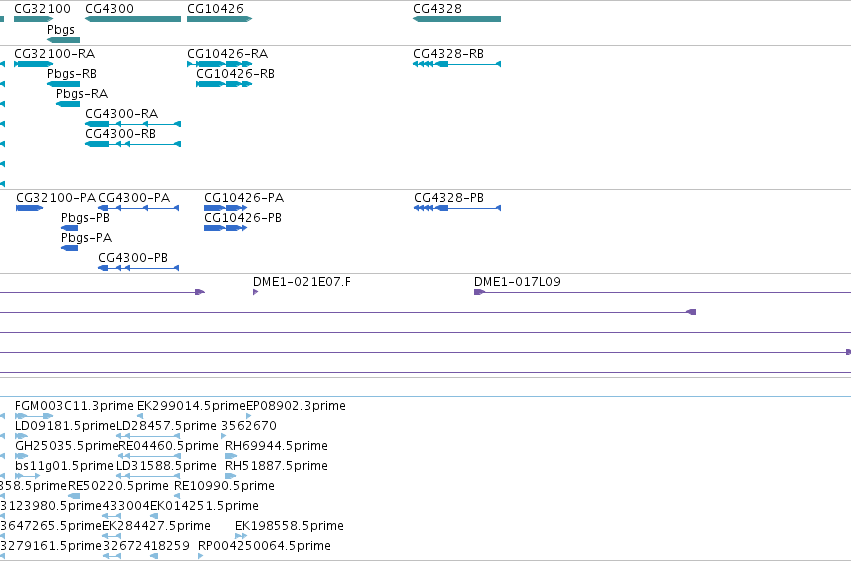Click the CG10426 gene bar
The width and height of the screenshot is (851, 561).
click(x=220, y=19)
